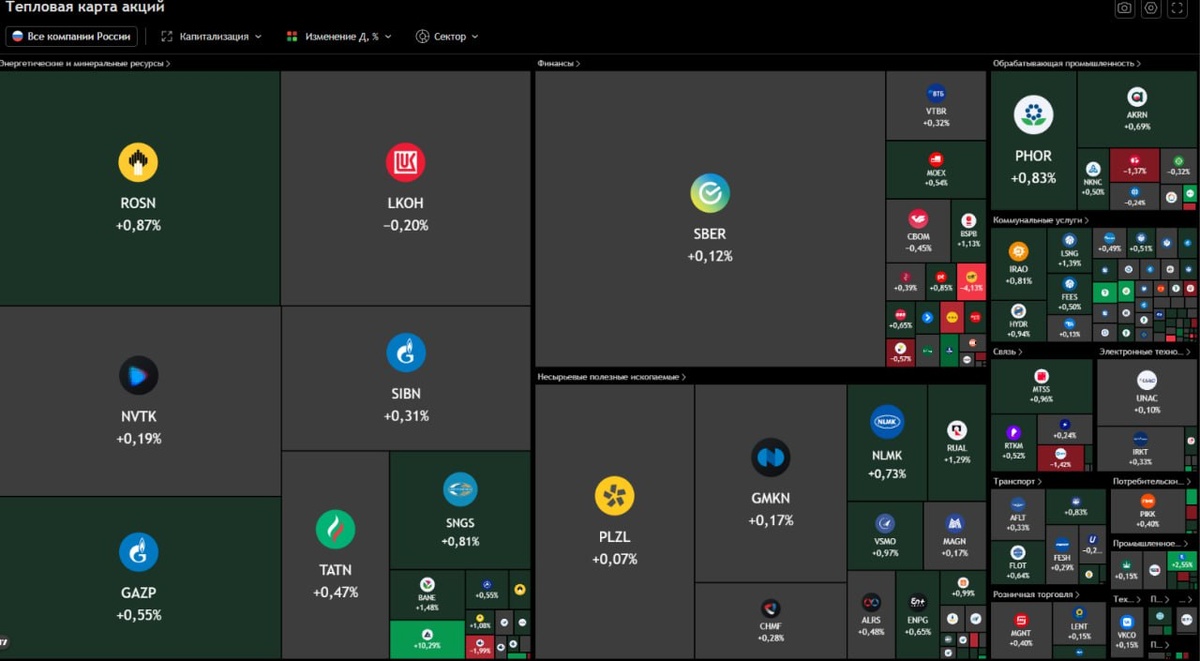Expand the Электронные технологии sector header

click(x=1145, y=351)
